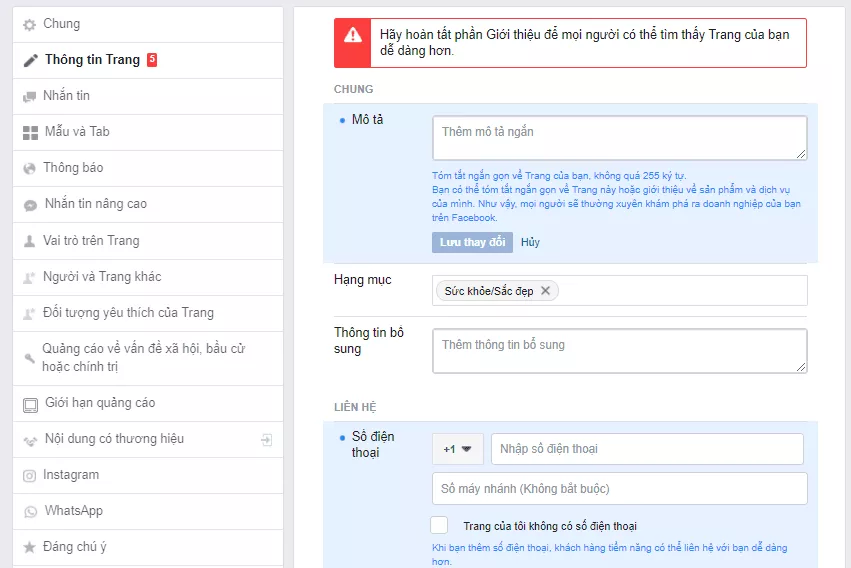Select Nhắn tin nâng cao in sidebar
The width and height of the screenshot is (851, 568).
coord(95,204)
